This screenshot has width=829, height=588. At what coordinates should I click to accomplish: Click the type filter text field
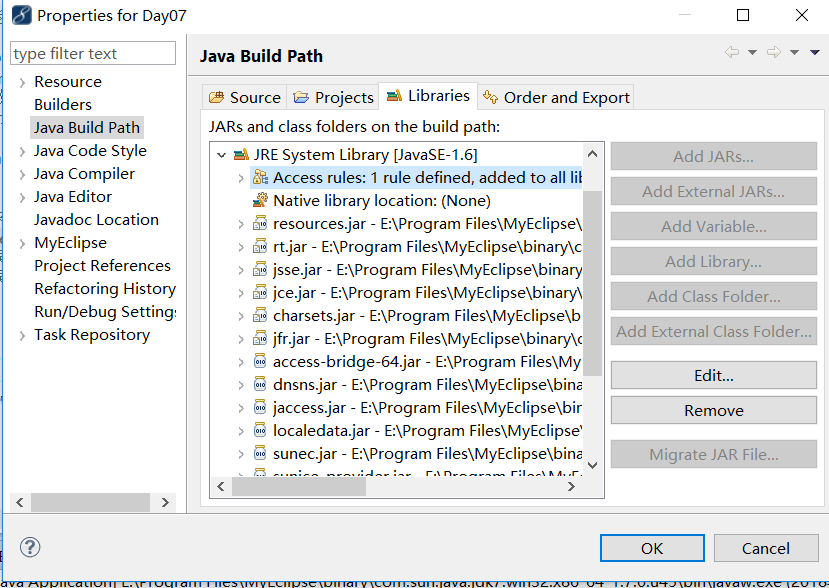tap(93, 53)
